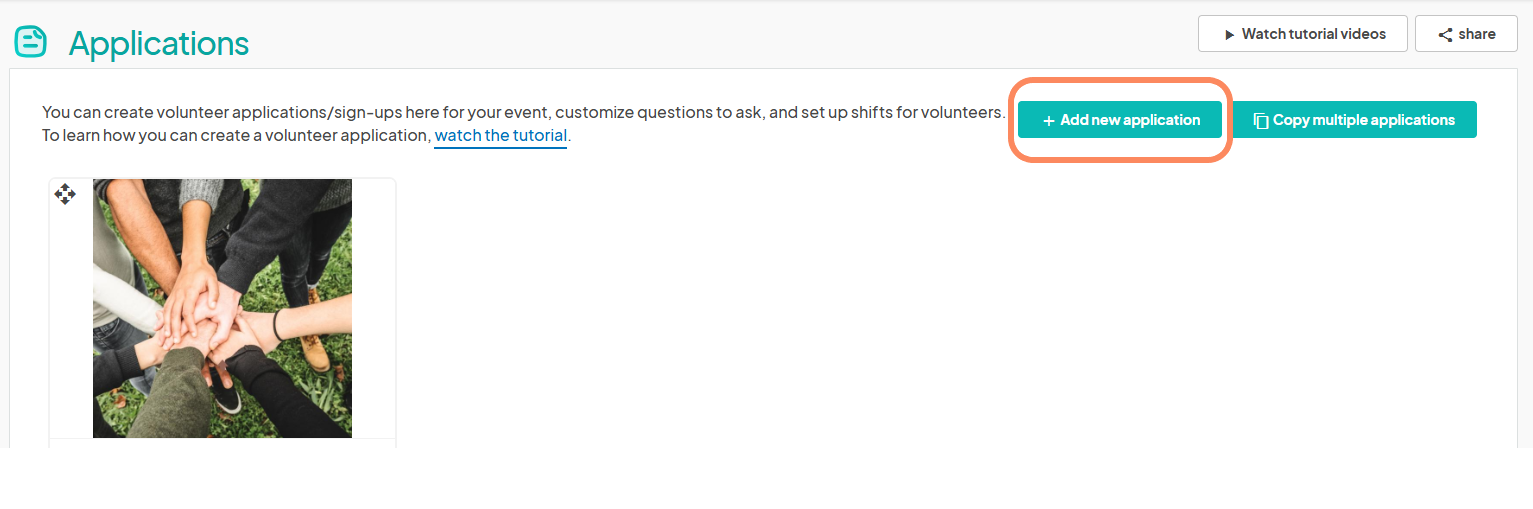Image resolution: width=1533 pixels, height=509 pixels.
Task: Open the Watch tutorial videos button
Action: click(x=1303, y=34)
